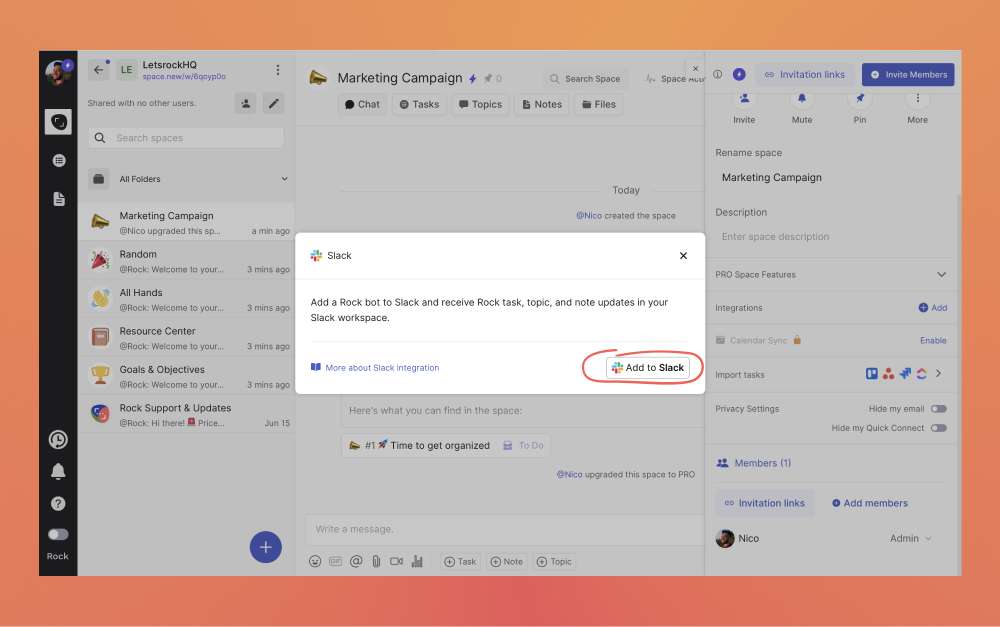Click the Invitation links button at top
This screenshot has height=627, width=1000.
(805, 75)
